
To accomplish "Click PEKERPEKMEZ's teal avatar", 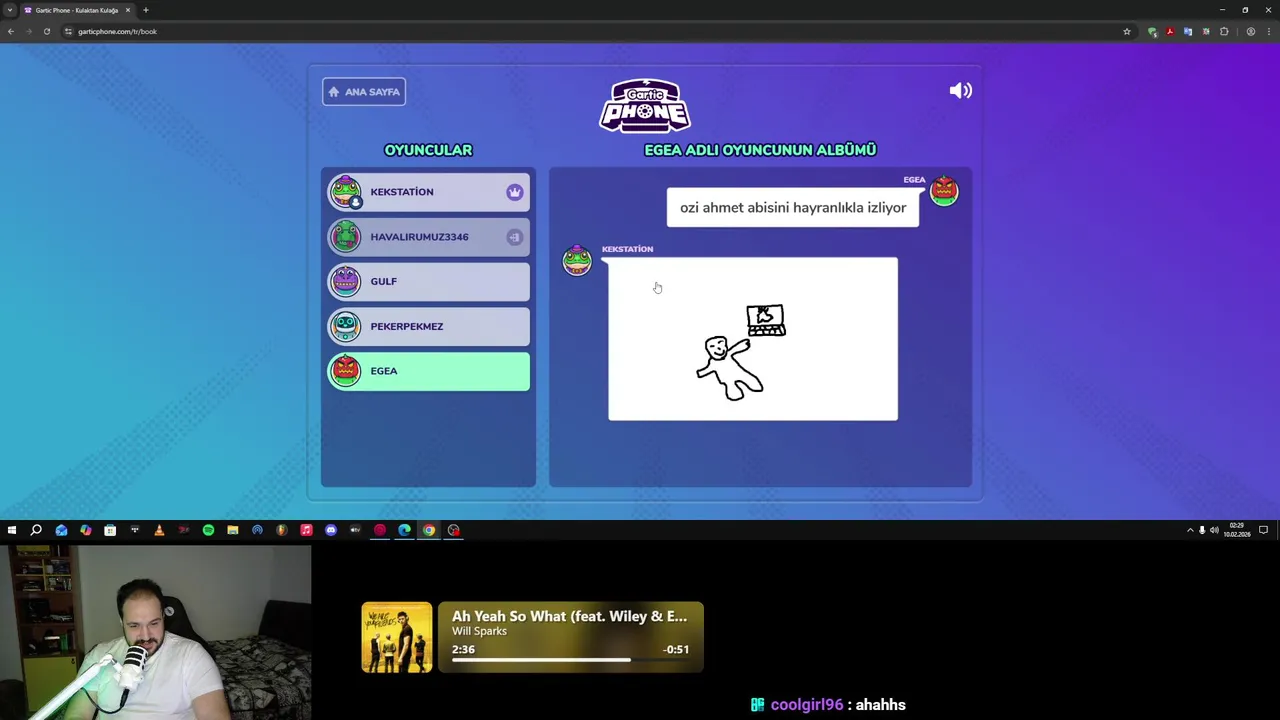I will click(x=345, y=326).
